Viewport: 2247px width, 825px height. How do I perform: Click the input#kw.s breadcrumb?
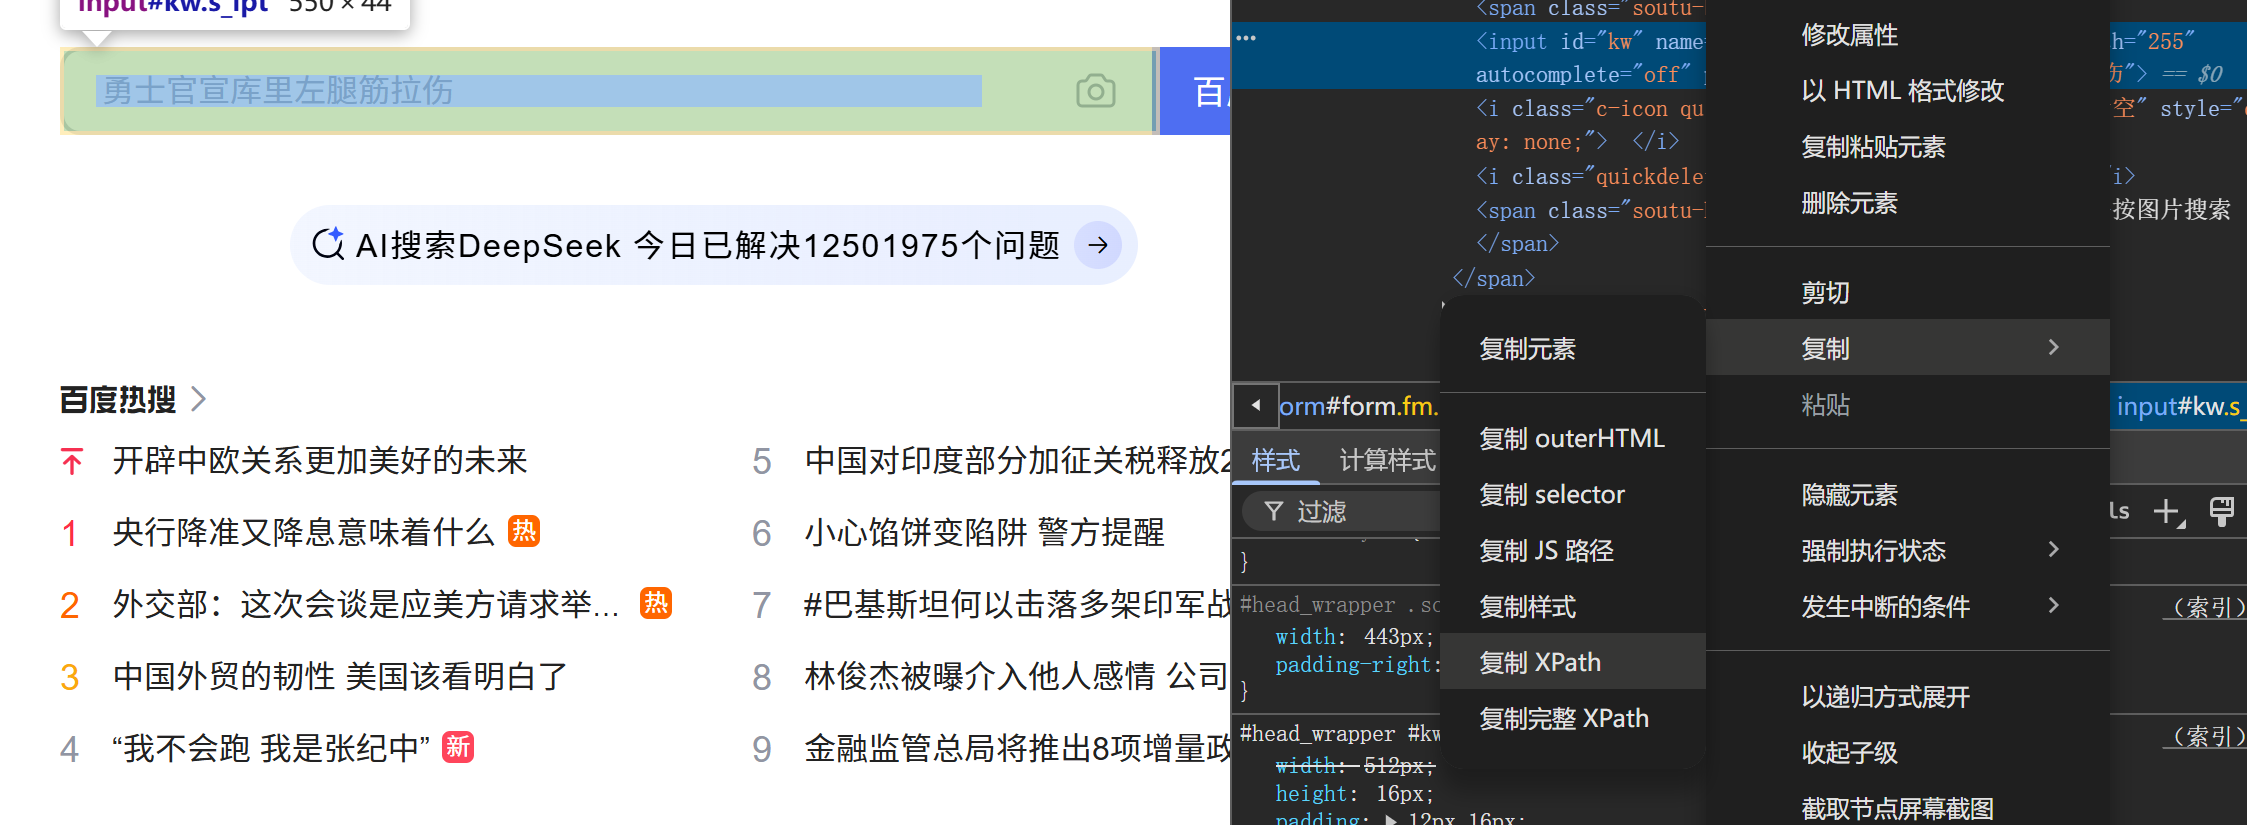[2179, 406]
